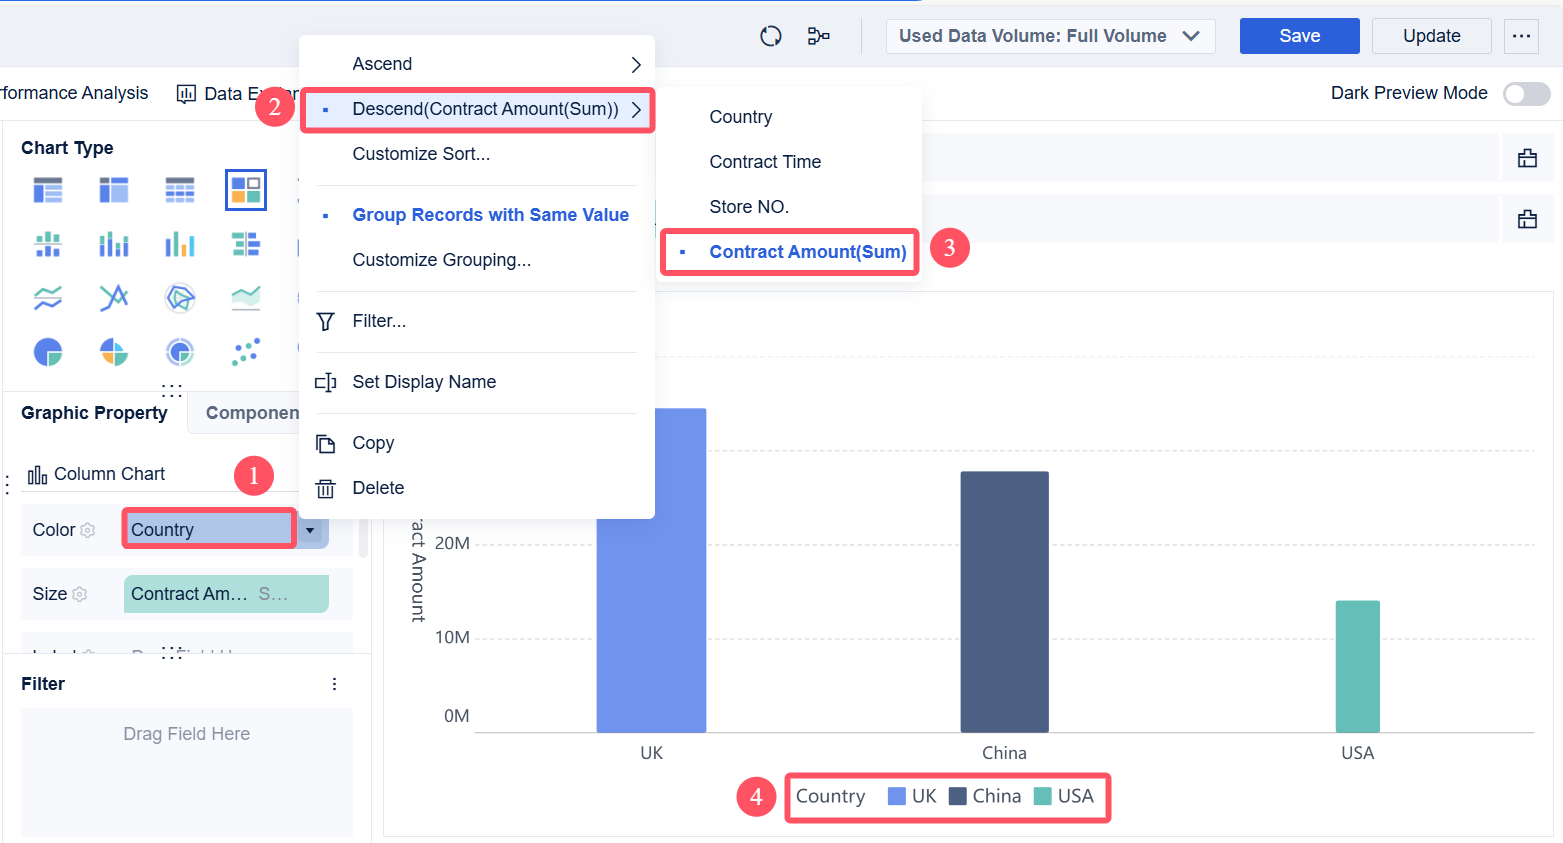
Task: Click the Size settings gear icon
Action: (x=80, y=594)
